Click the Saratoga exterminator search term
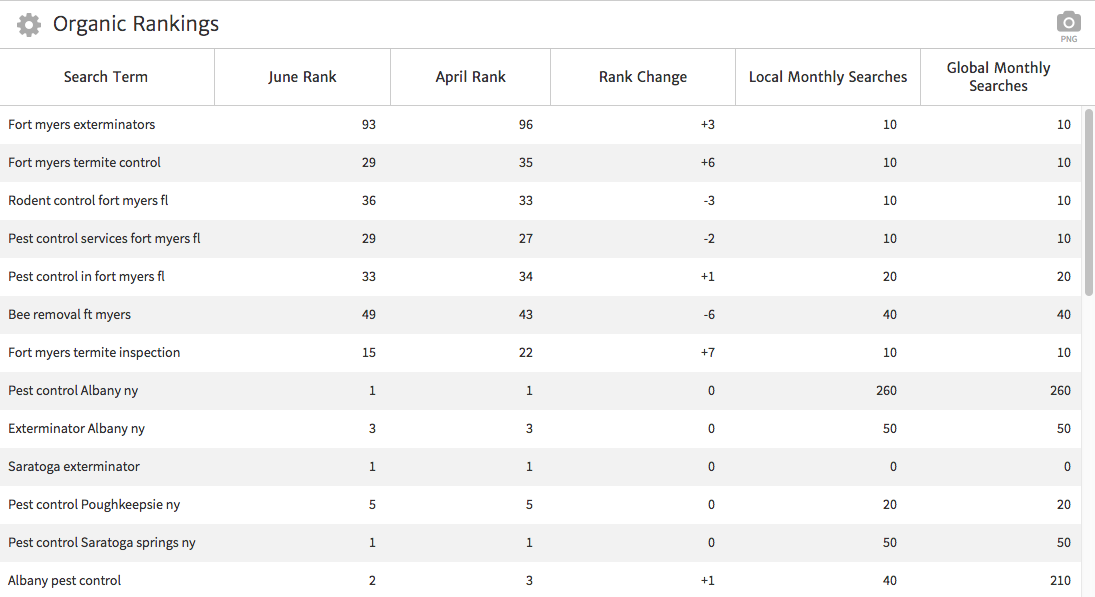This screenshot has width=1095, height=597. (x=74, y=467)
